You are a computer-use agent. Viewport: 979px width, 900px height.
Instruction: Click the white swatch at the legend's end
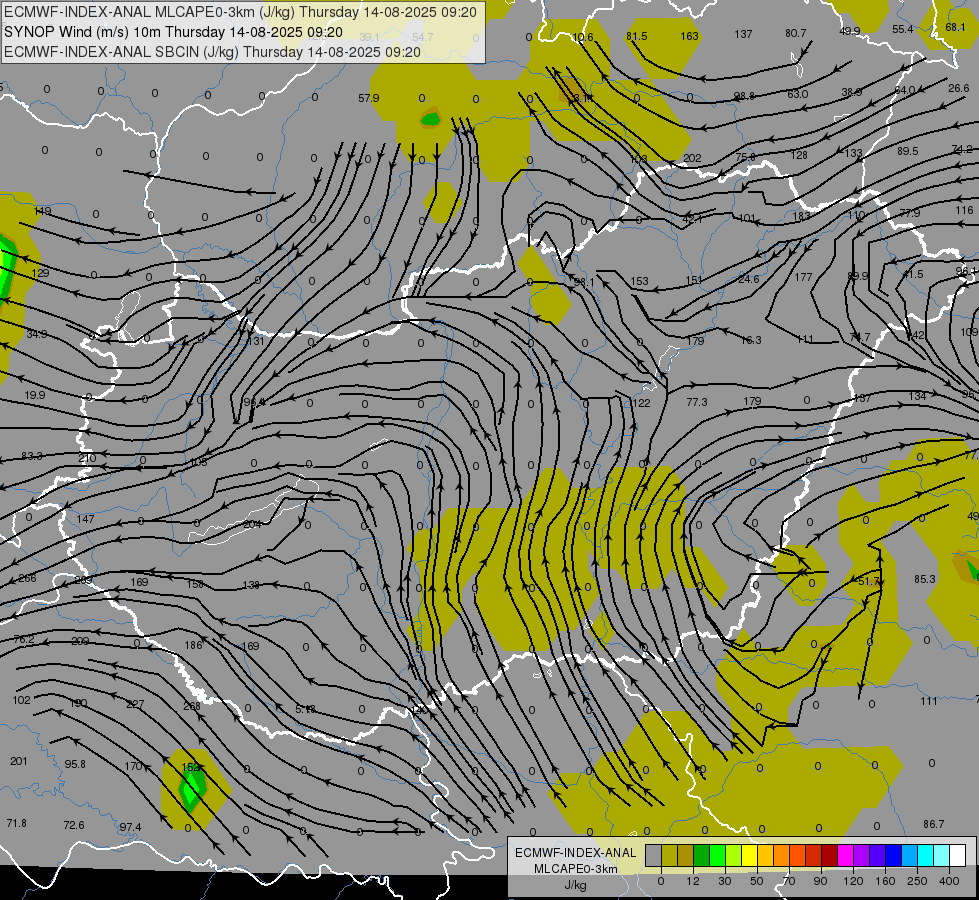pos(958,856)
